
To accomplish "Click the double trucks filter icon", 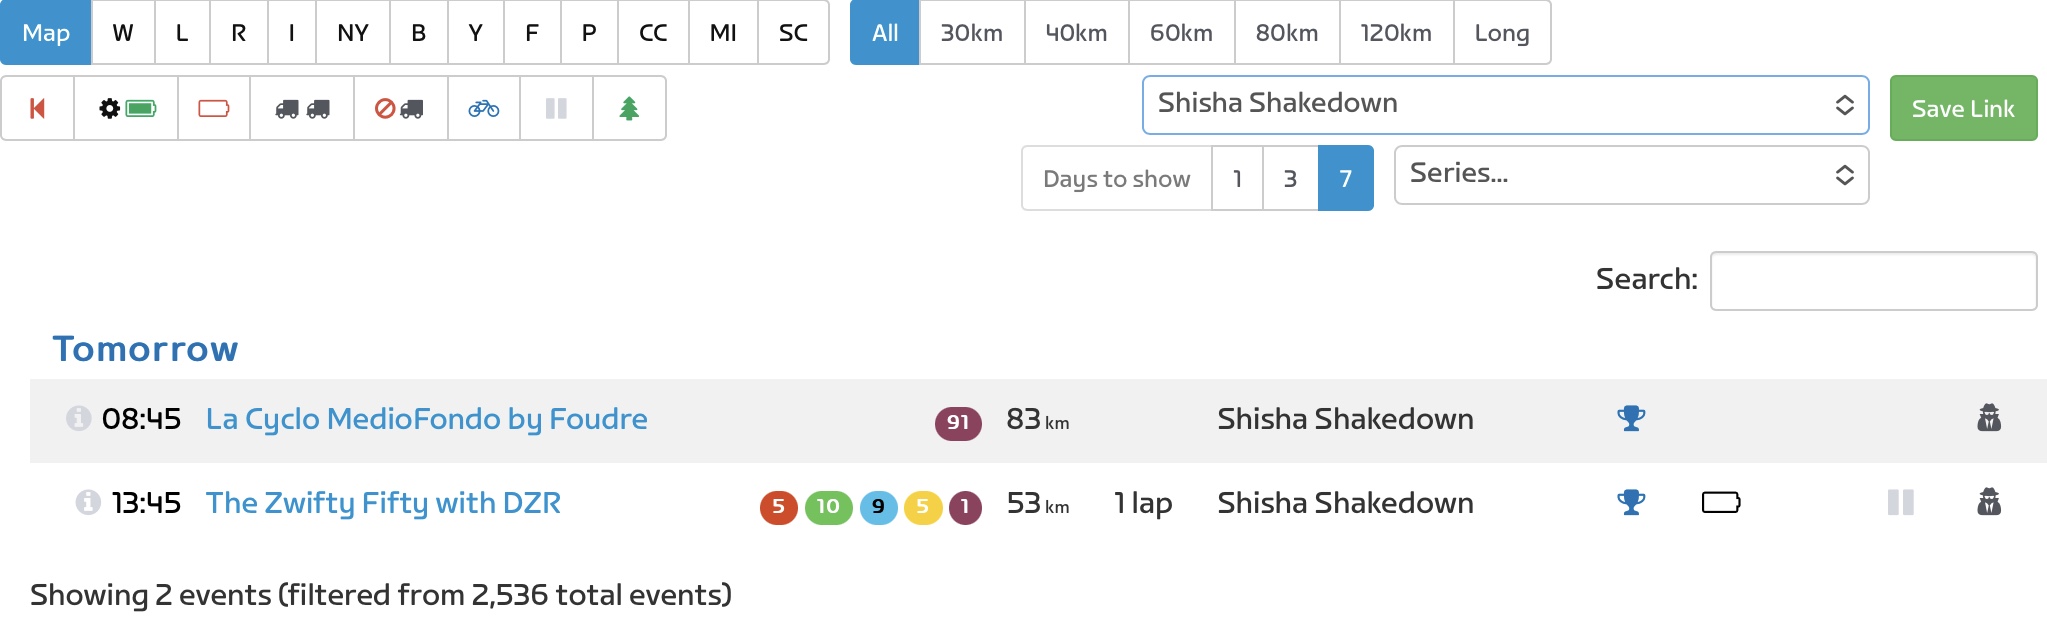I will point(302,108).
